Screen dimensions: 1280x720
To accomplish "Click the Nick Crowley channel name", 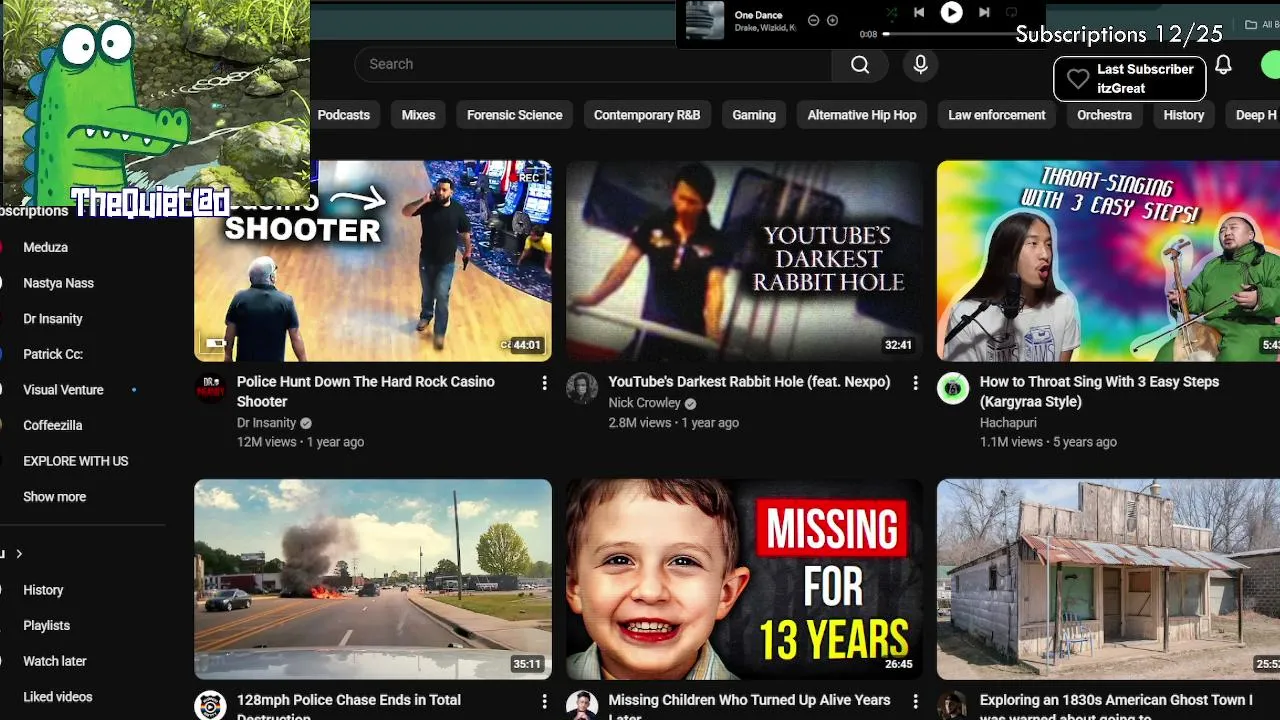I will tap(644, 403).
